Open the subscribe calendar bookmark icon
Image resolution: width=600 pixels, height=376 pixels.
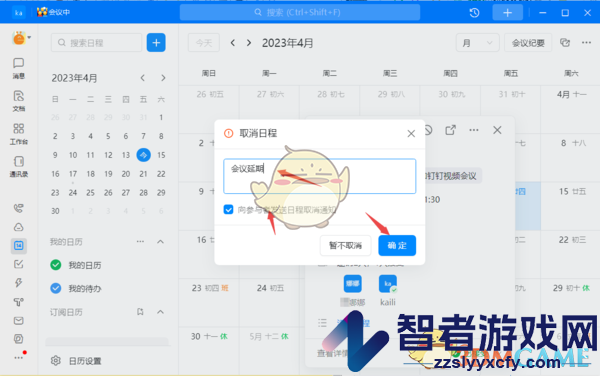click(140, 312)
